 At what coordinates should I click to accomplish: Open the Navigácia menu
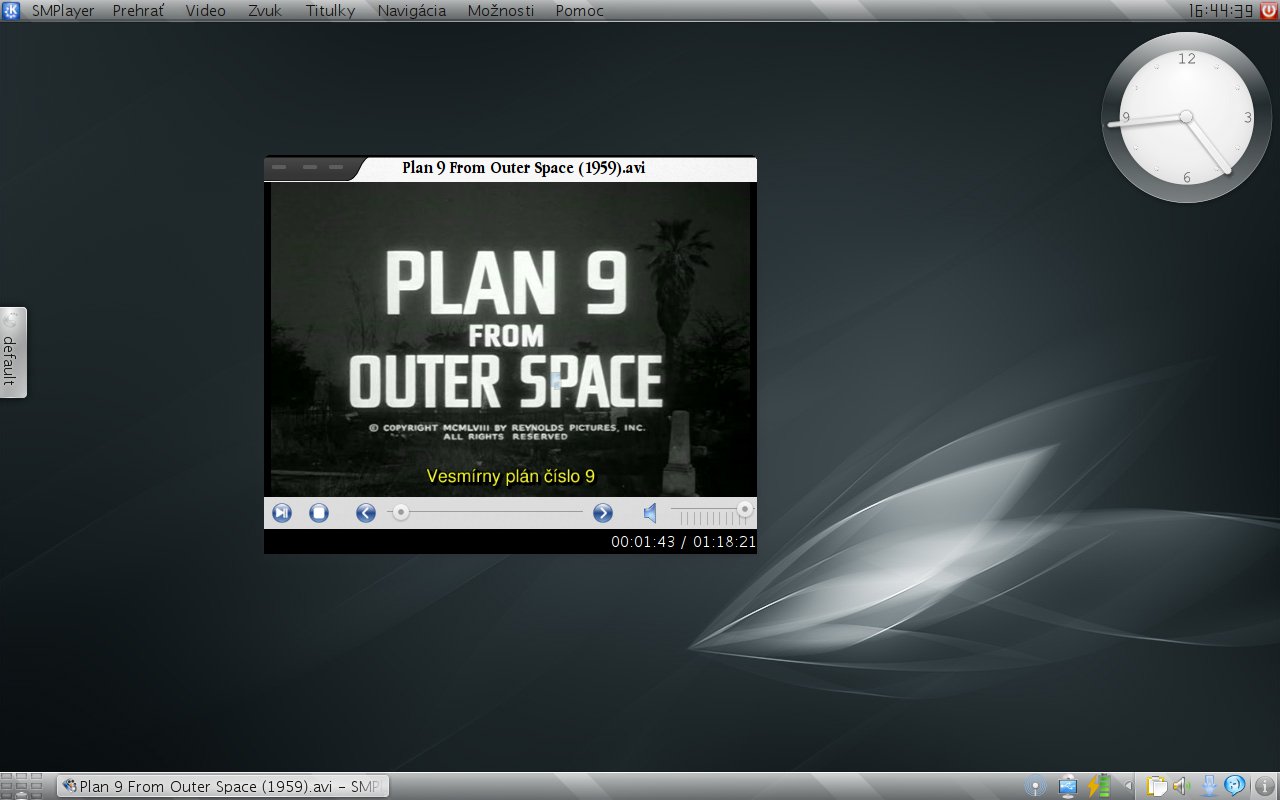pyautogui.click(x=412, y=11)
